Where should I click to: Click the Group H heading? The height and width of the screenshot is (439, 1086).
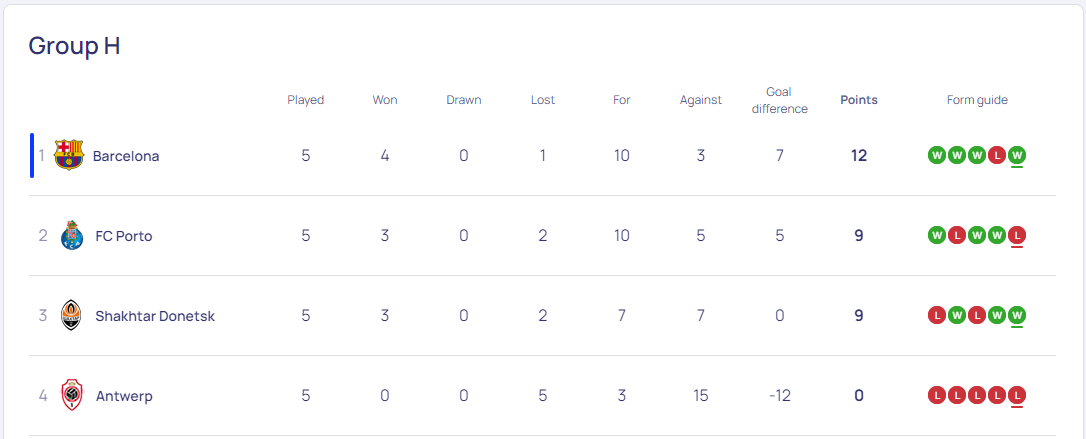[x=74, y=46]
